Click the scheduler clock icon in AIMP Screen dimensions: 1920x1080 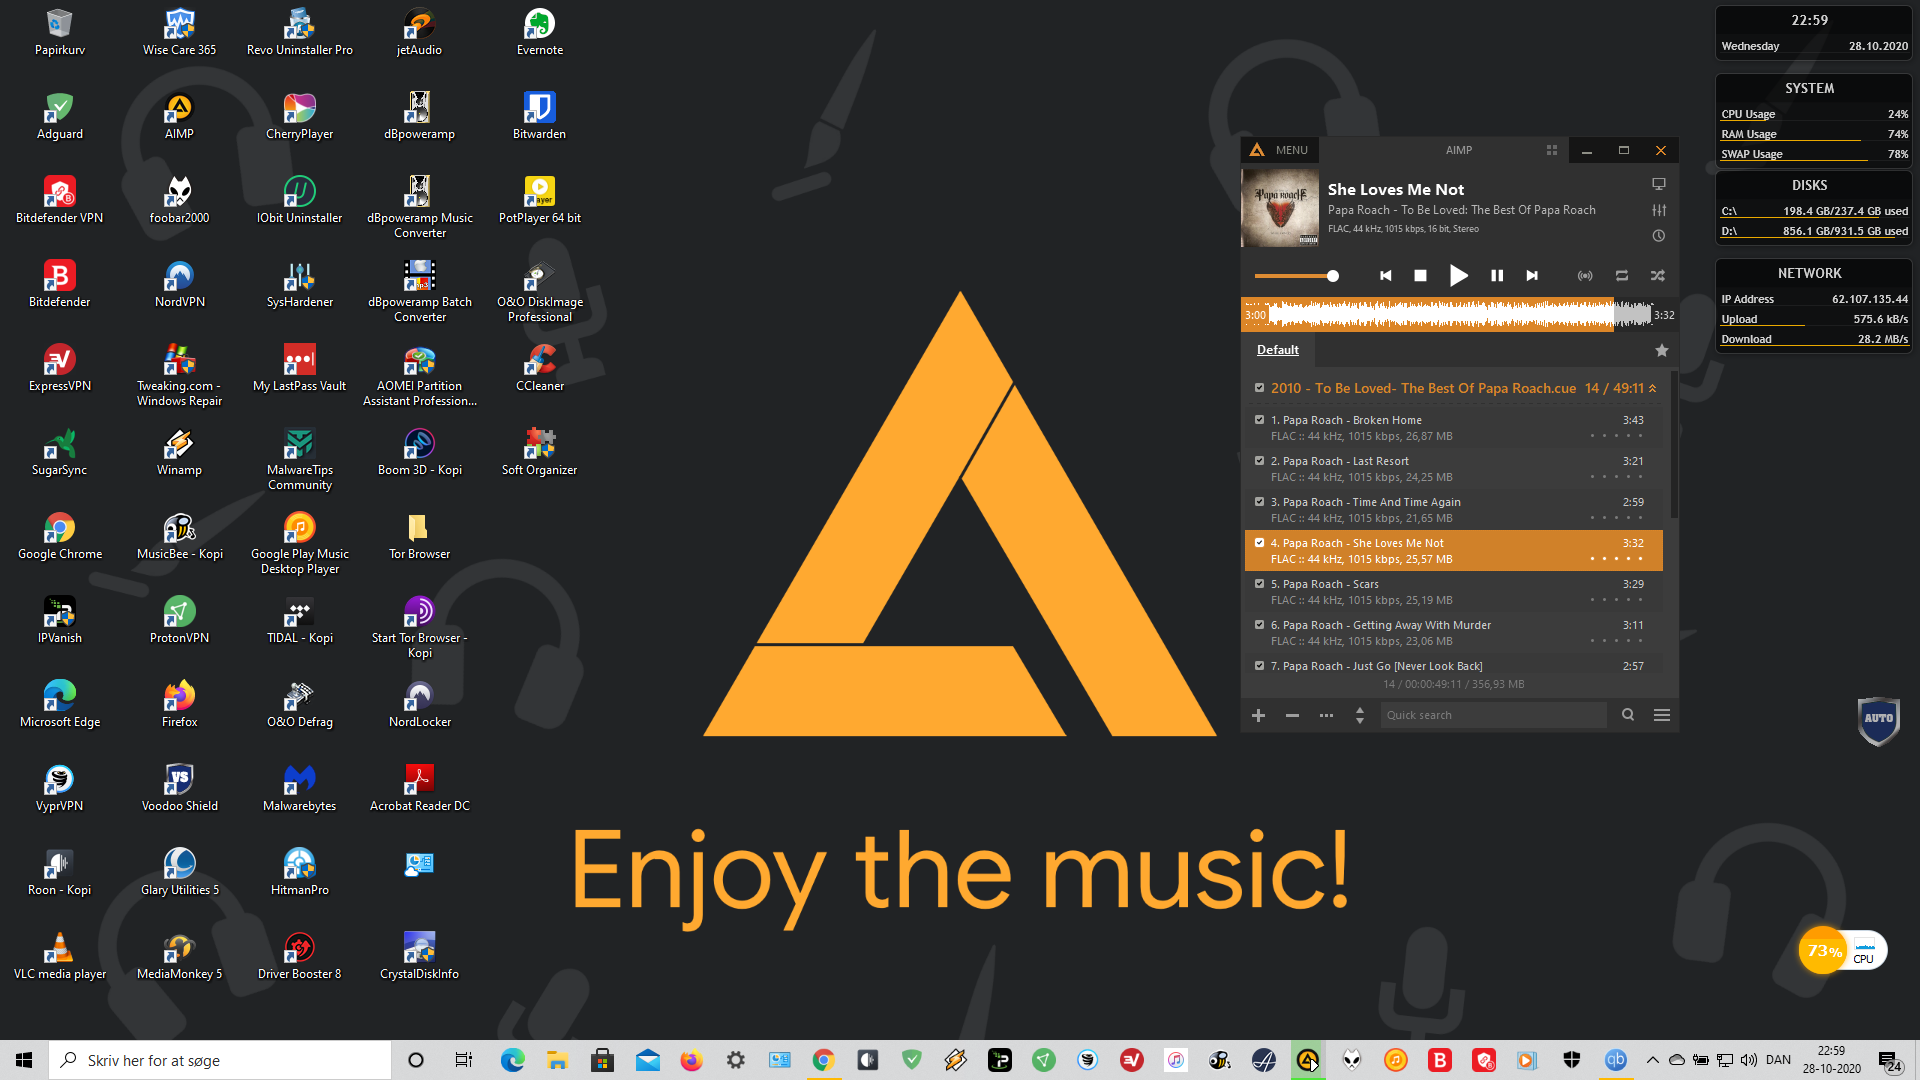click(1659, 236)
